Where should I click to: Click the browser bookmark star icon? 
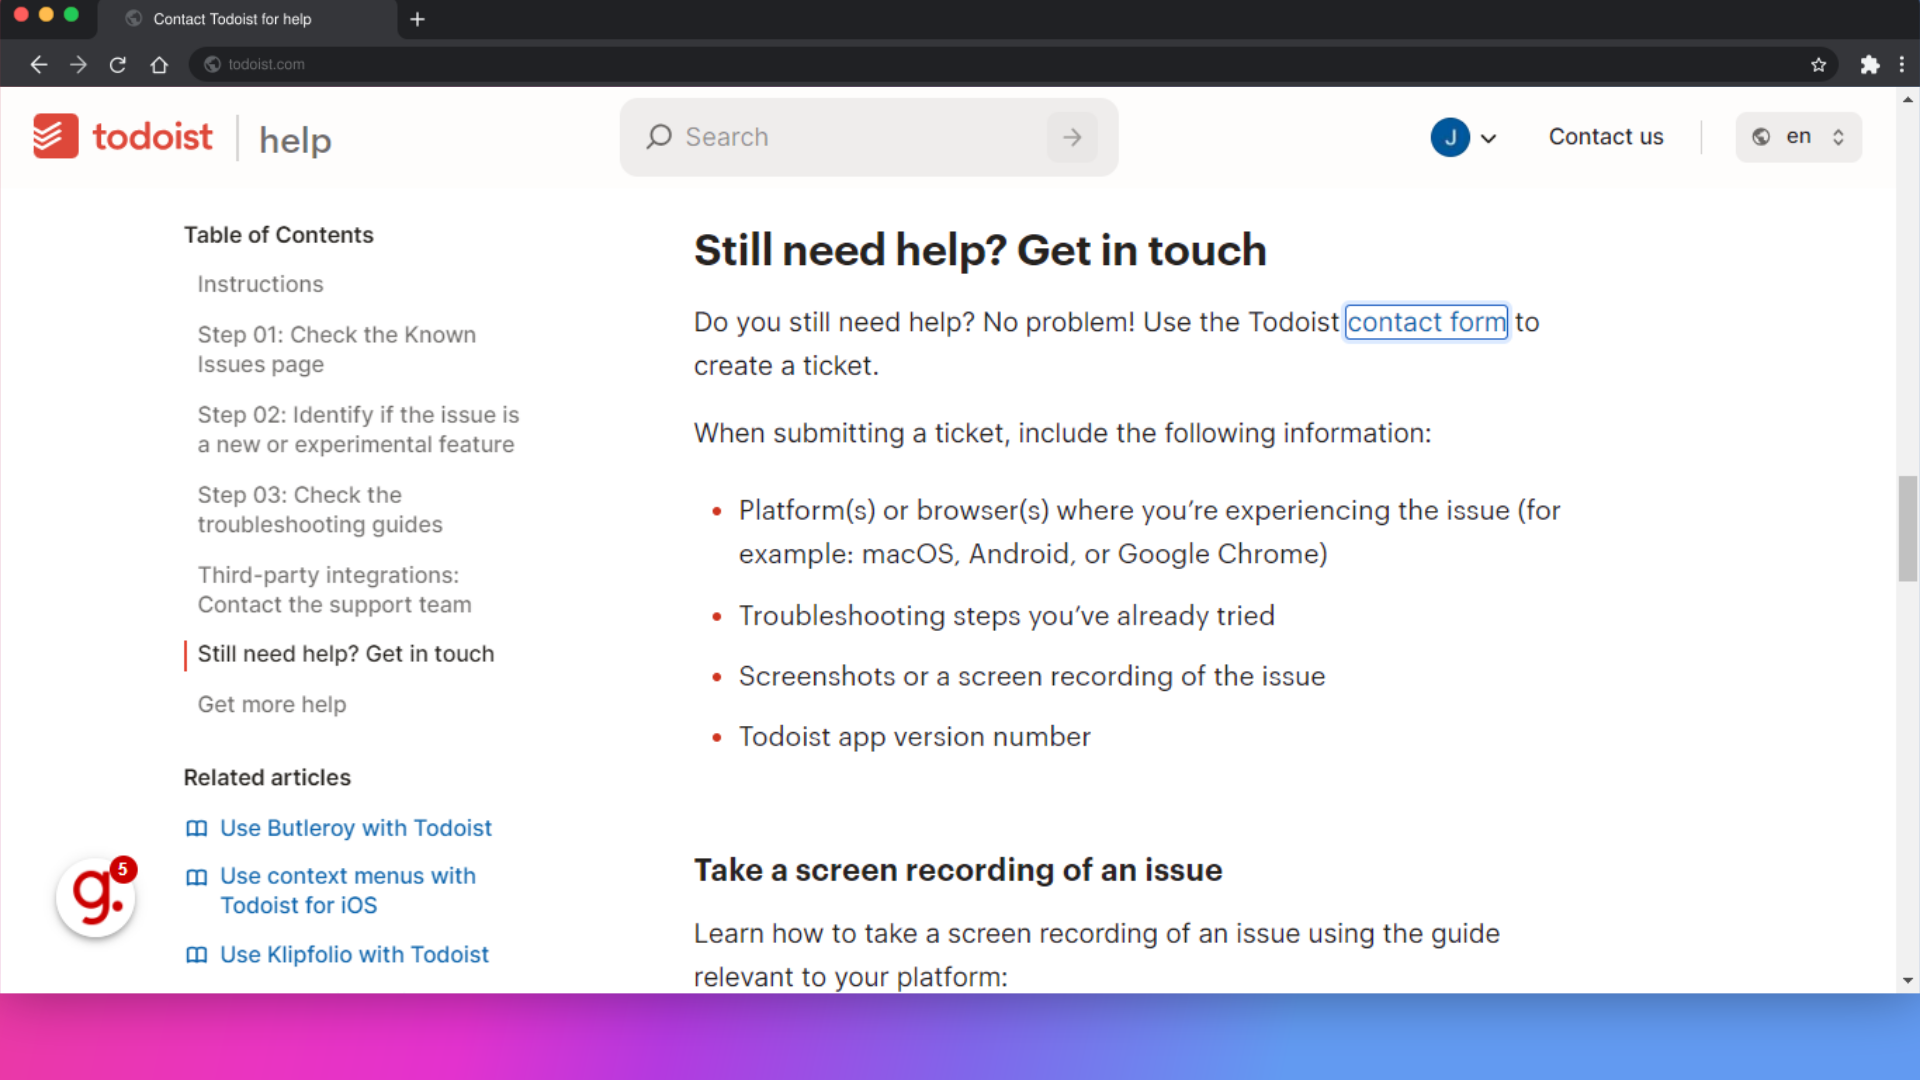(1818, 65)
